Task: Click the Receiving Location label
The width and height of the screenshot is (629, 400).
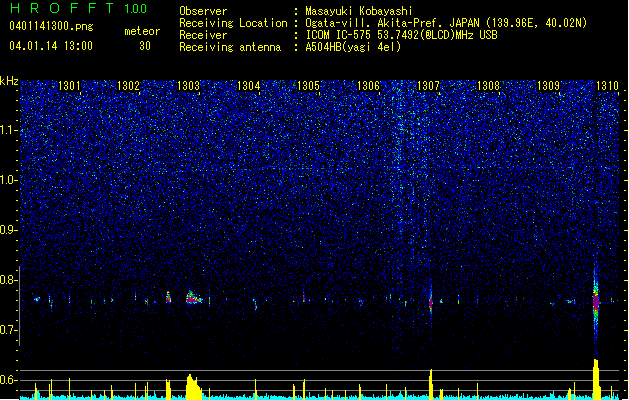Action: click(x=233, y=23)
